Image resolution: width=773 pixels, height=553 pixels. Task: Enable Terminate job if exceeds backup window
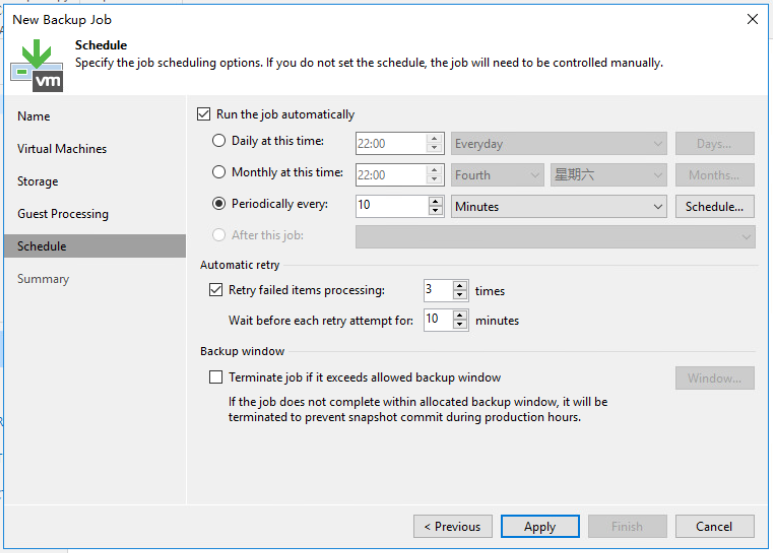[215, 377]
